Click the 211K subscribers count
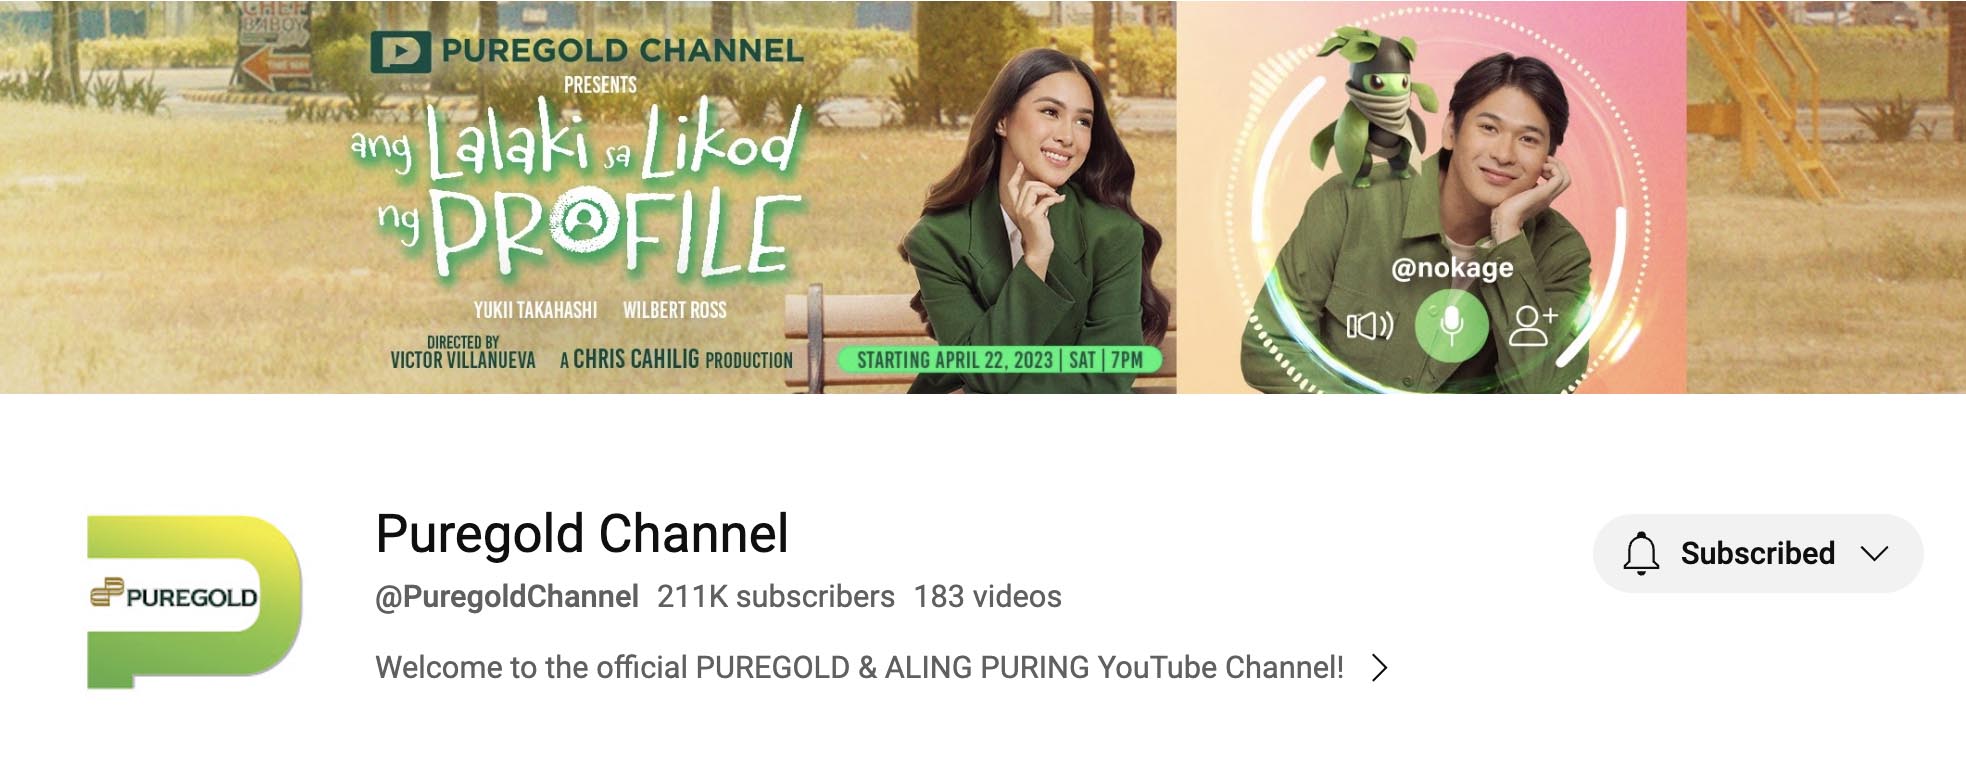Image resolution: width=1966 pixels, height=770 pixels. click(775, 597)
